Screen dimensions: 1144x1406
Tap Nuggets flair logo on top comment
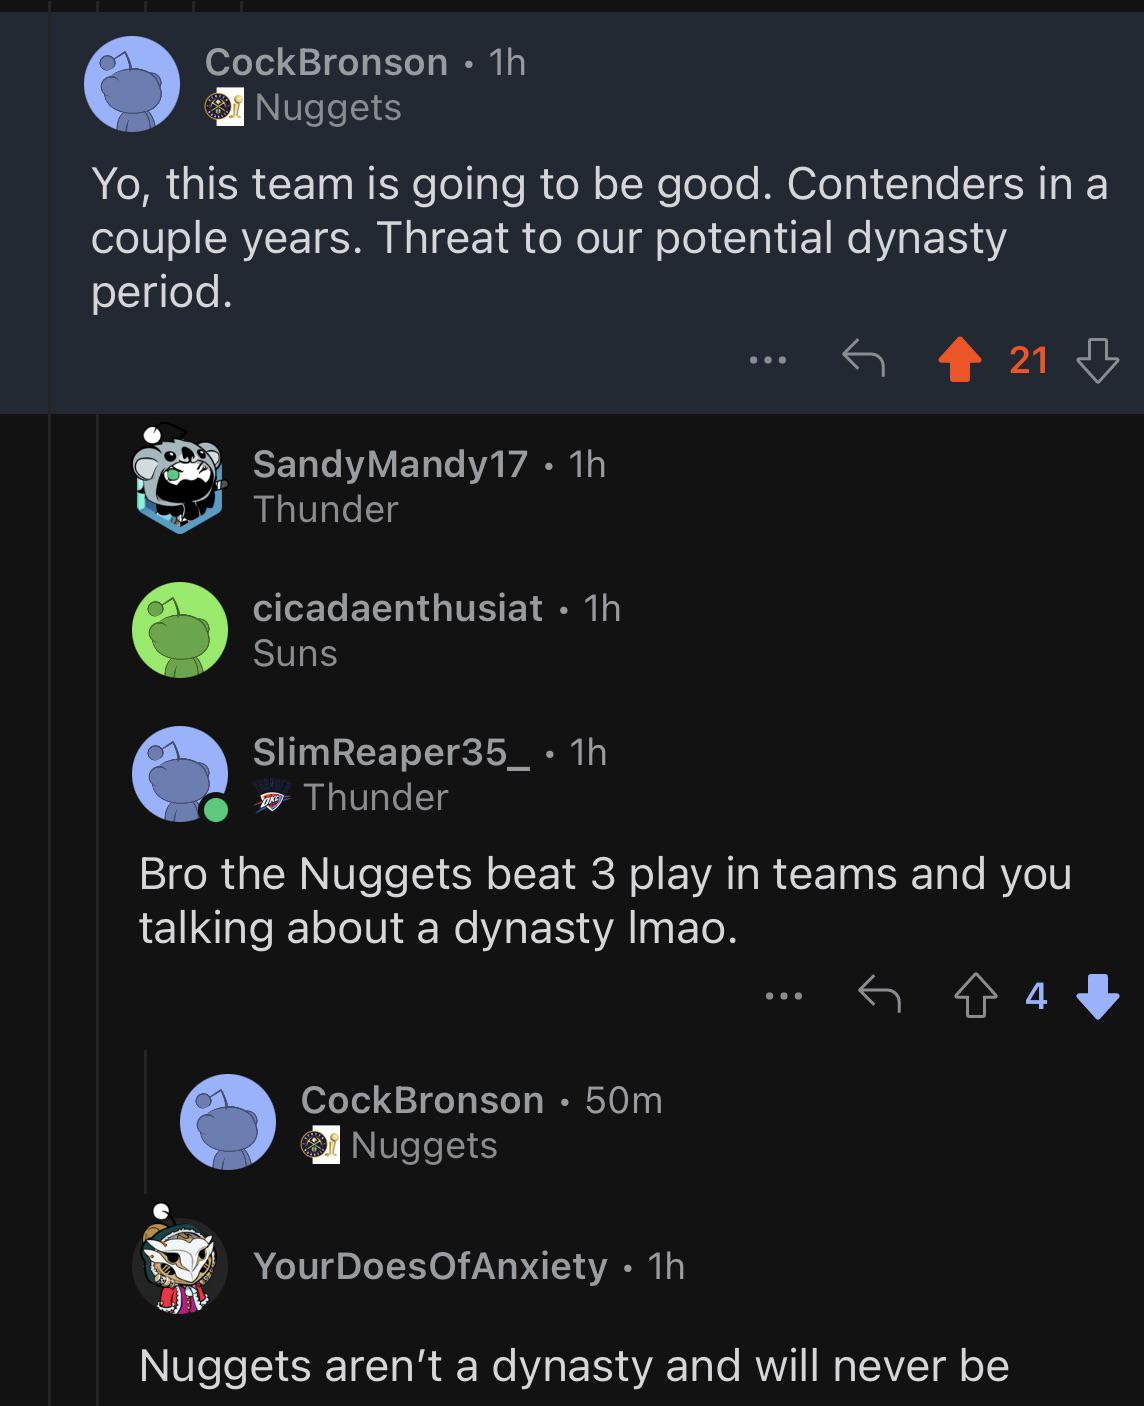click(224, 106)
